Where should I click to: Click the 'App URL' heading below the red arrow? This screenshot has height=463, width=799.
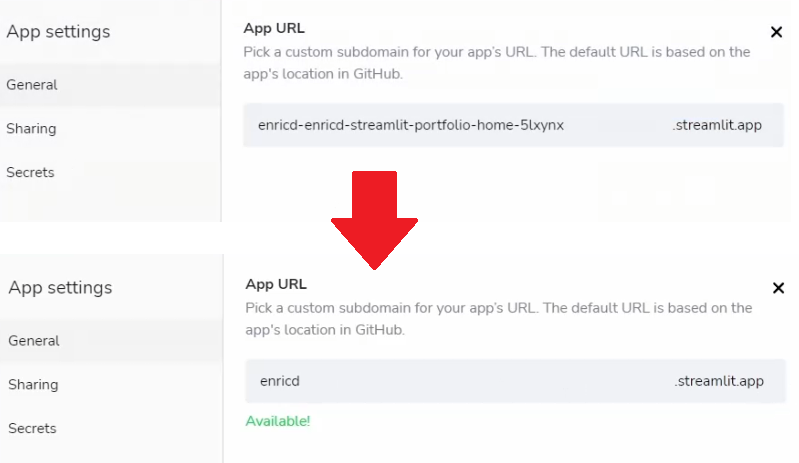tap(276, 284)
